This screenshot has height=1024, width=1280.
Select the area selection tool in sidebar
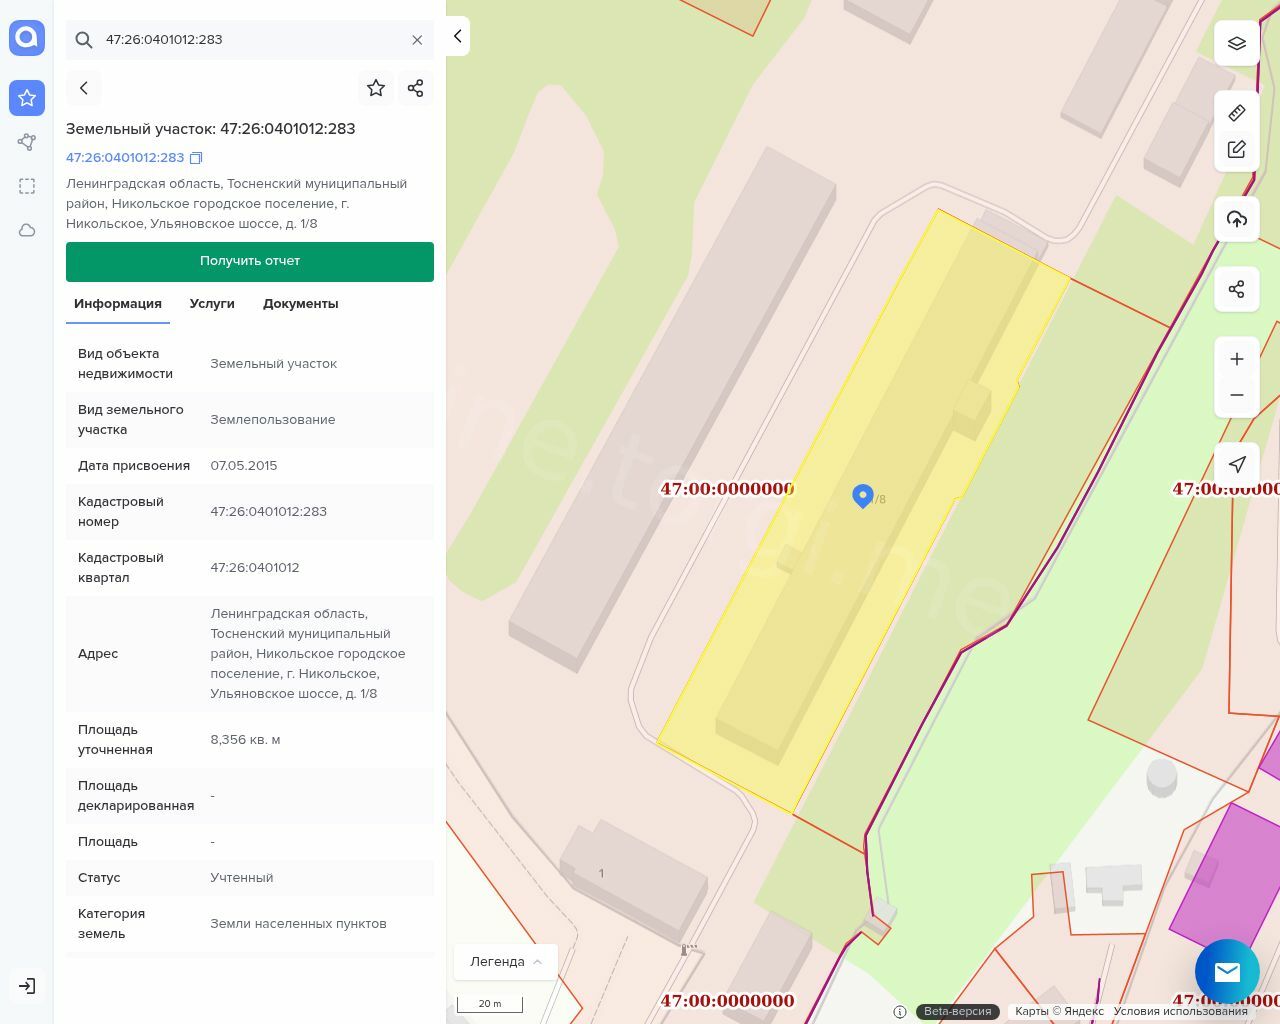click(27, 186)
